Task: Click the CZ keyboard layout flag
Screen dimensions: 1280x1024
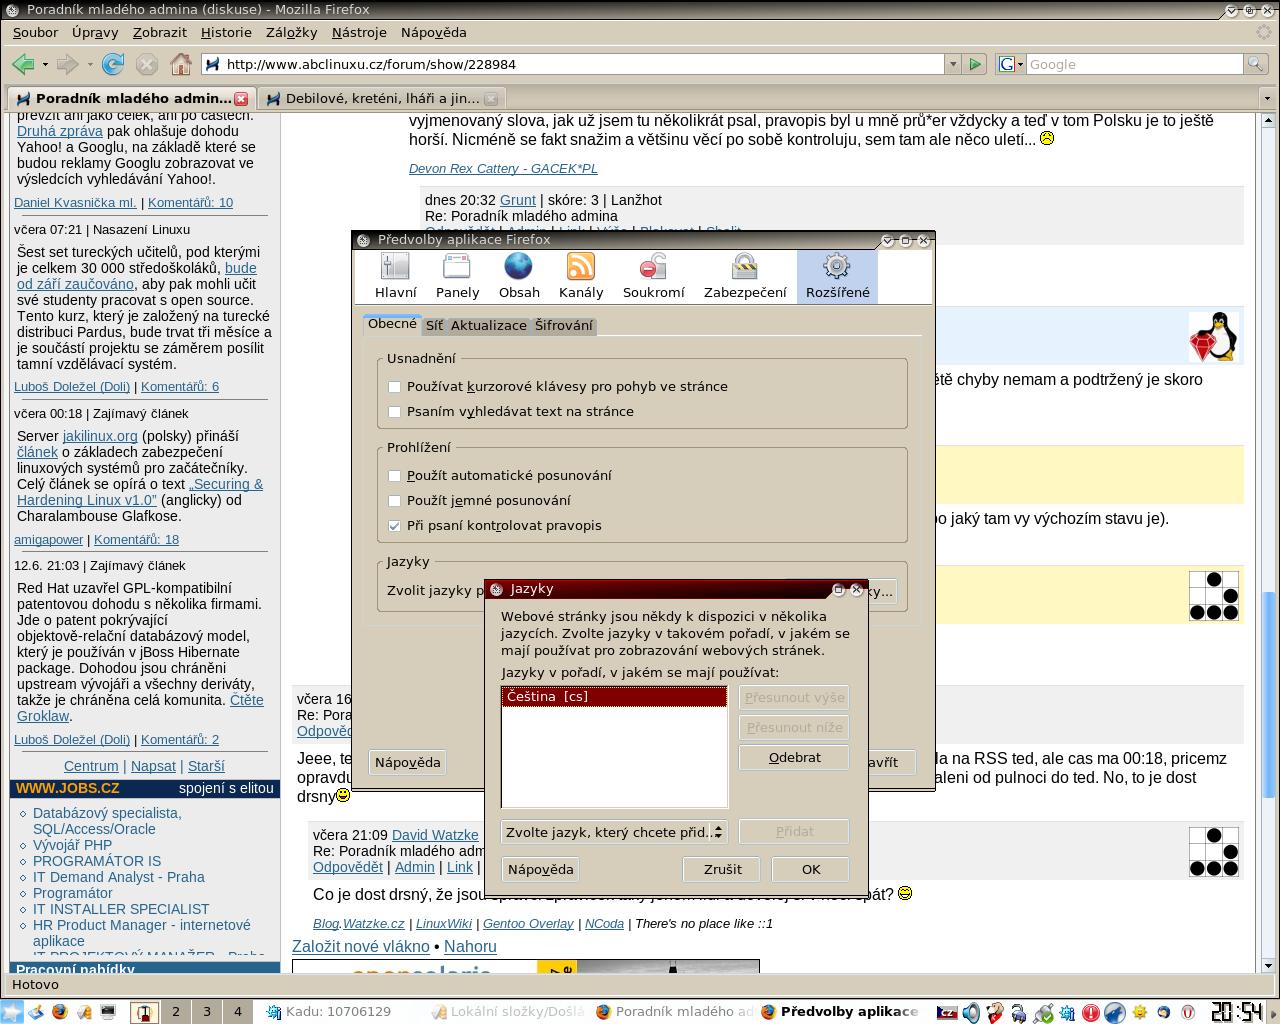Action: tap(946, 1012)
